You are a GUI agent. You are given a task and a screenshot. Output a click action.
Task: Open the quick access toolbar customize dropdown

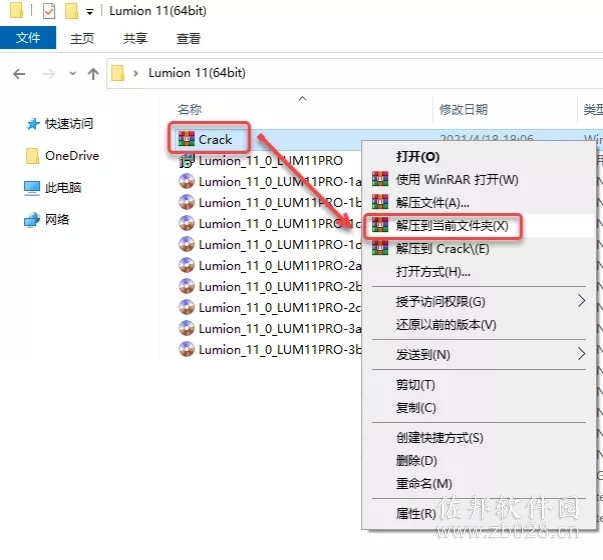pos(90,12)
